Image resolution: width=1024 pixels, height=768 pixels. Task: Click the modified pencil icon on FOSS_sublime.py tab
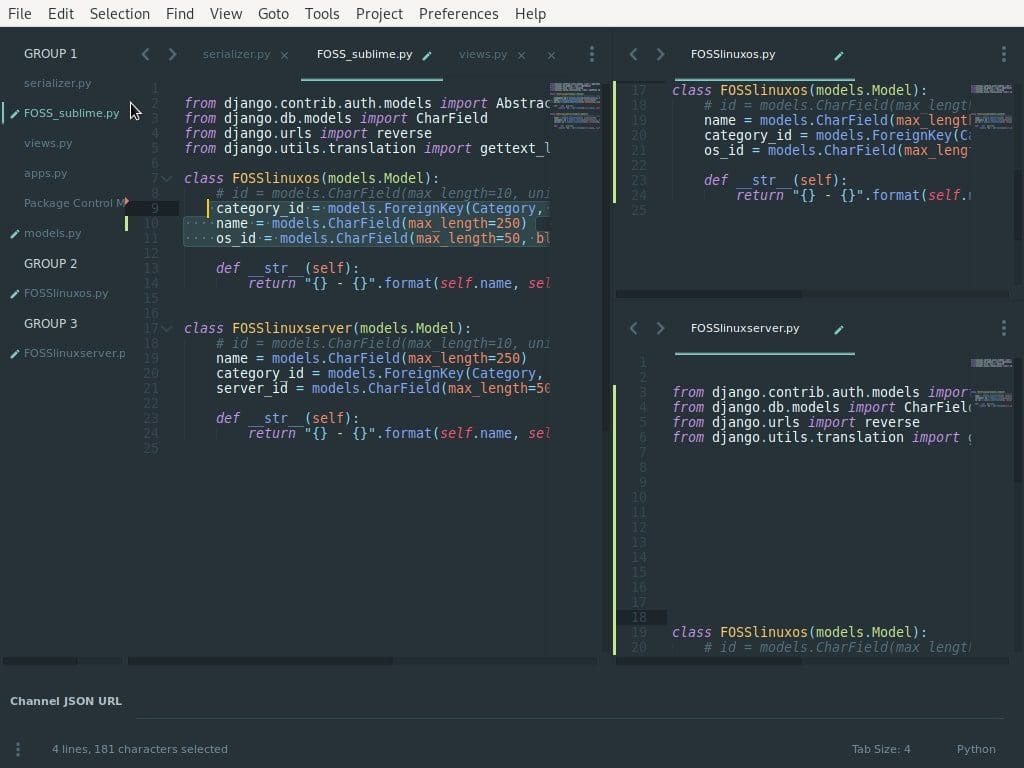427,56
